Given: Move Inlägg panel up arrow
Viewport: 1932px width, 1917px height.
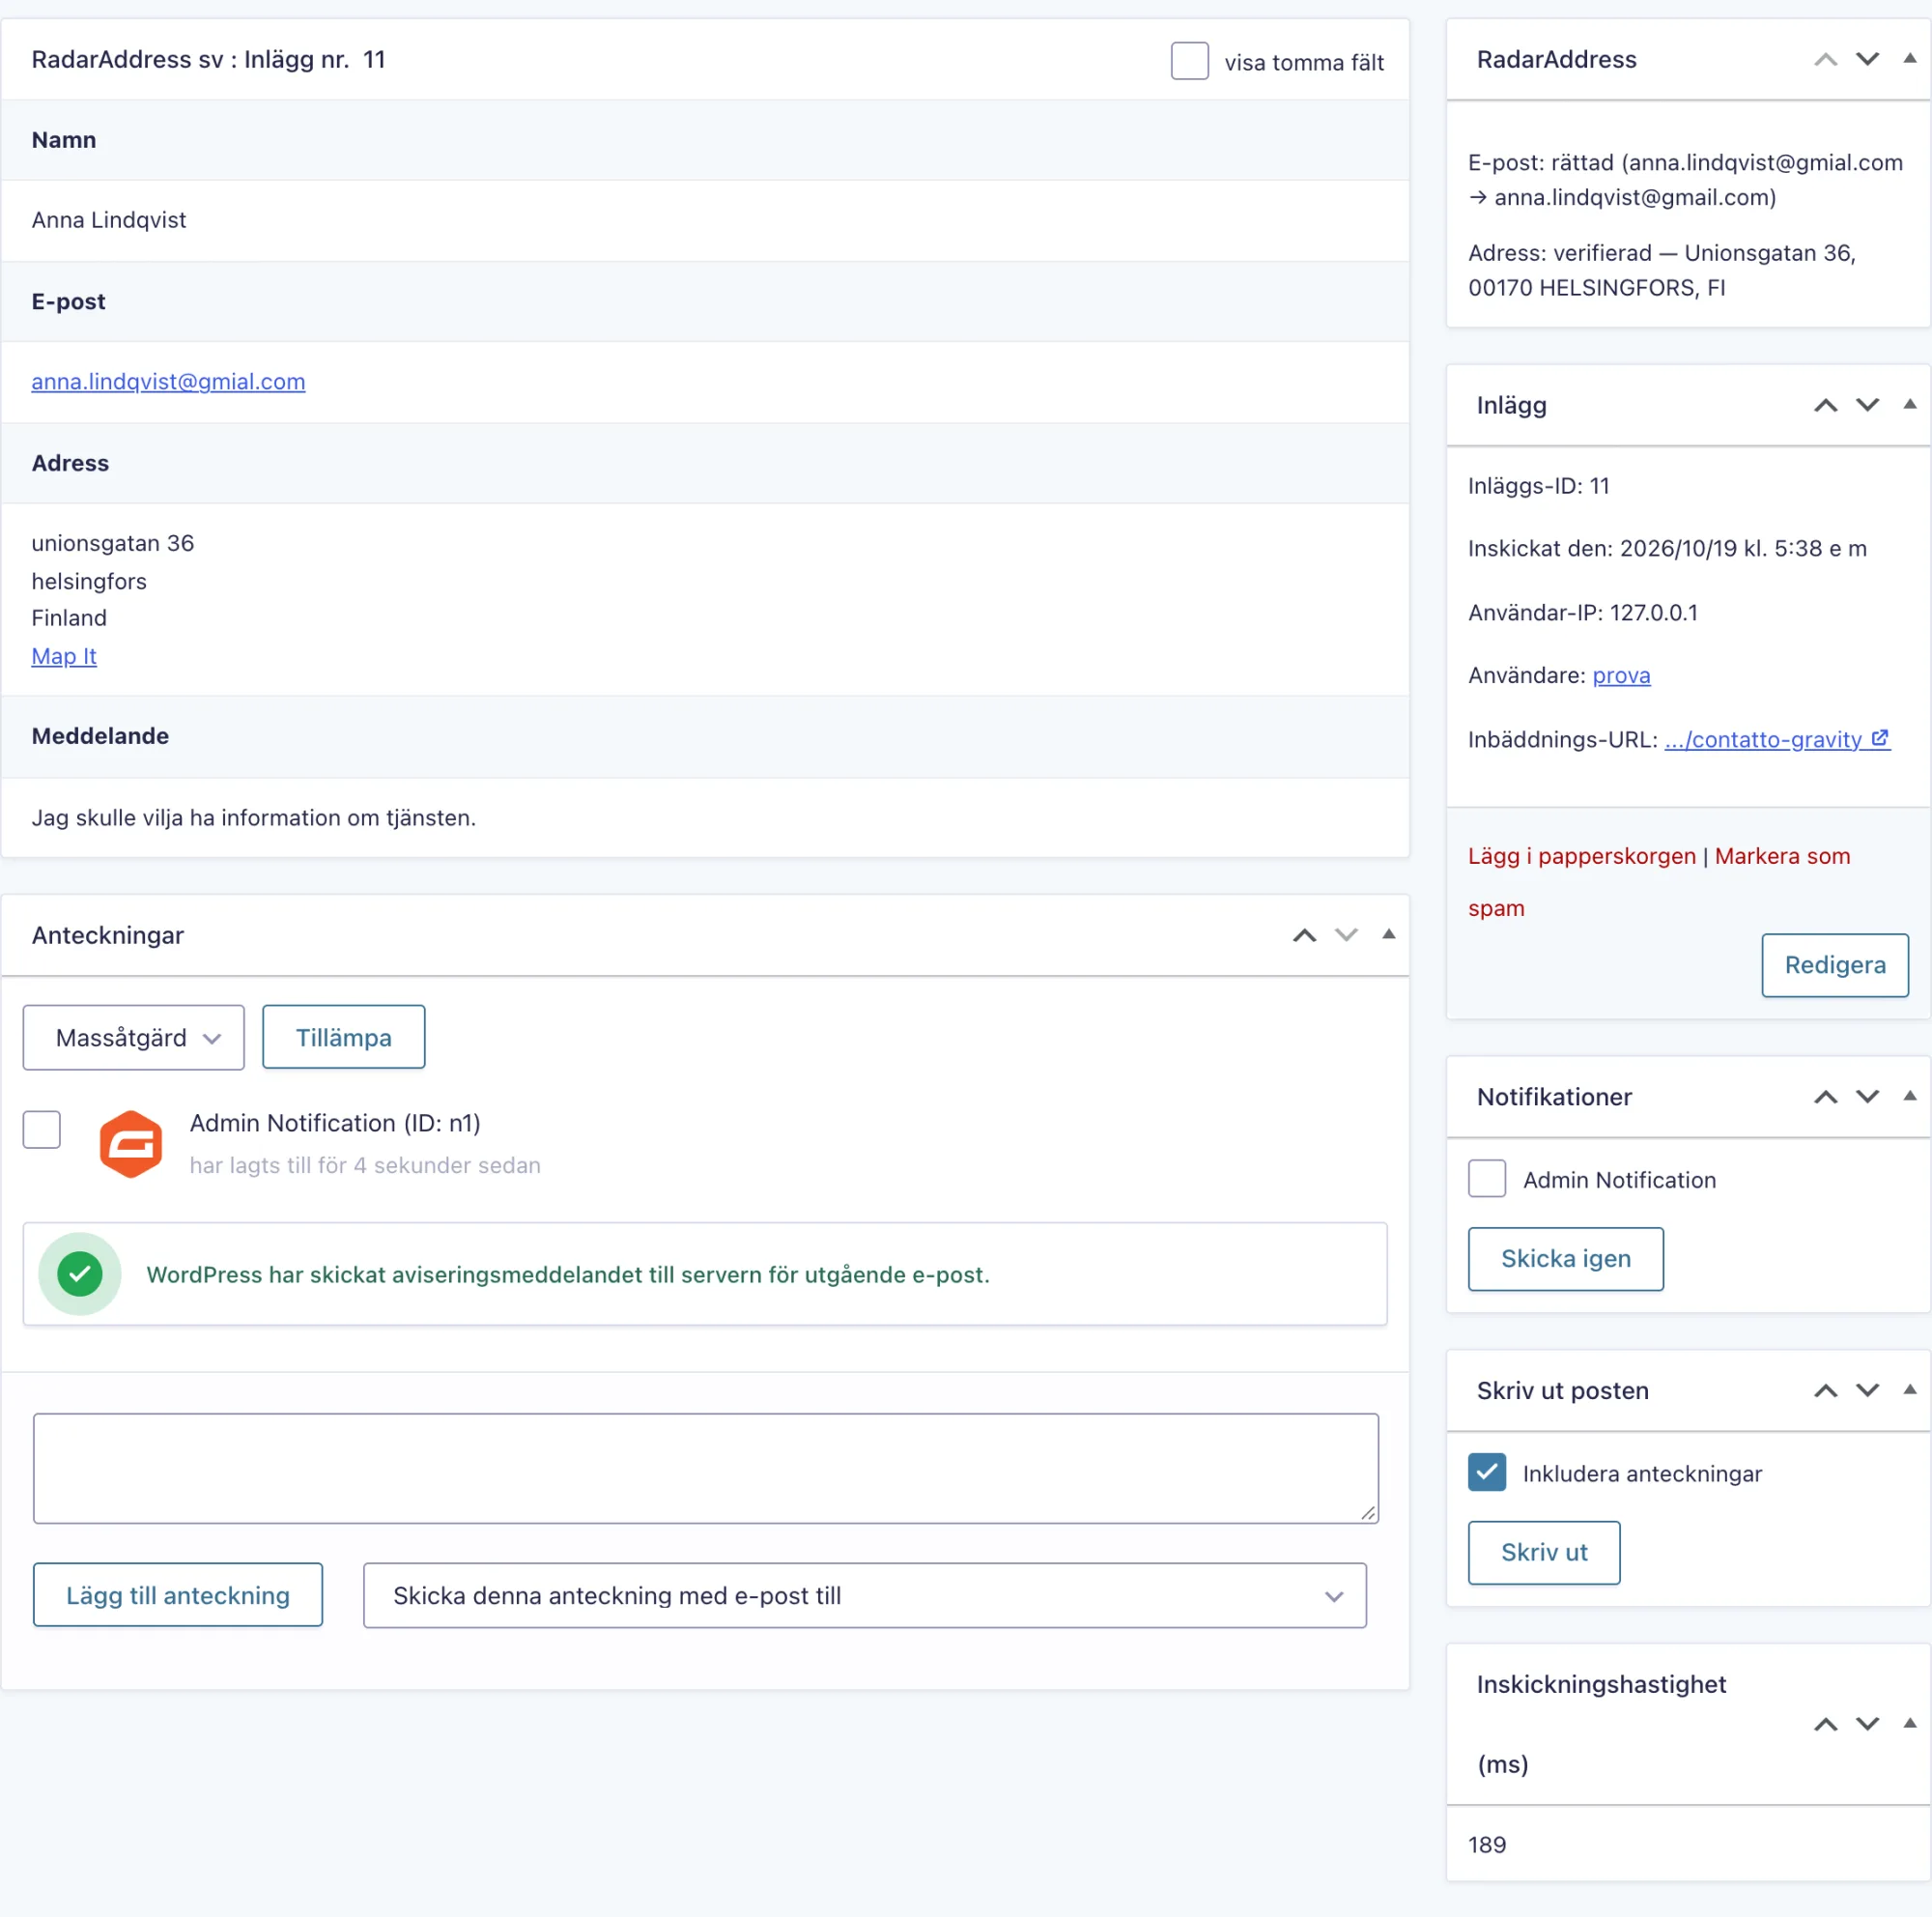Looking at the screenshot, I should pyautogui.click(x=1825, y=405).
